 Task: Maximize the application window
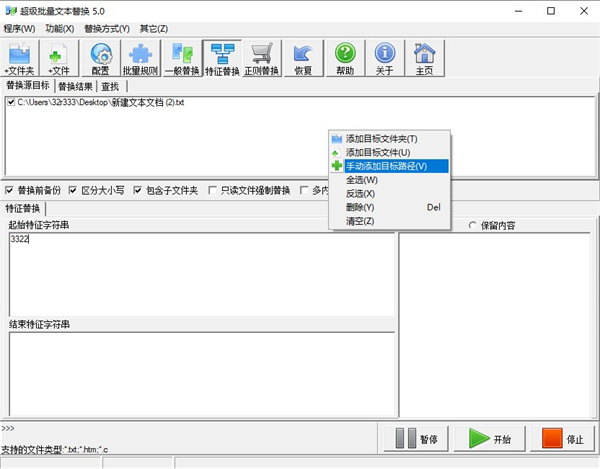551,11
